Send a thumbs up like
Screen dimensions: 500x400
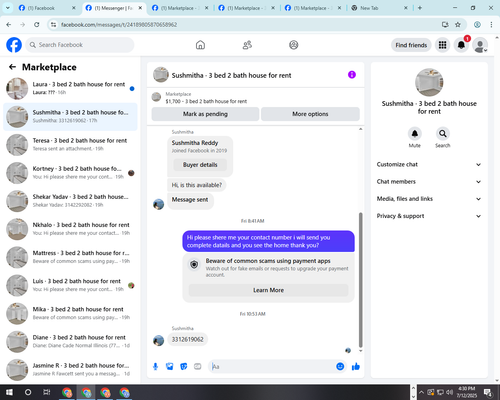coord(356,367)
